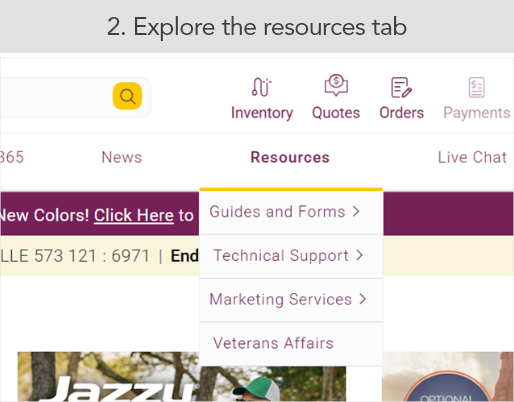Open the Quotes dollar bubble icon

pyautogui.click(x=336, y=85)
